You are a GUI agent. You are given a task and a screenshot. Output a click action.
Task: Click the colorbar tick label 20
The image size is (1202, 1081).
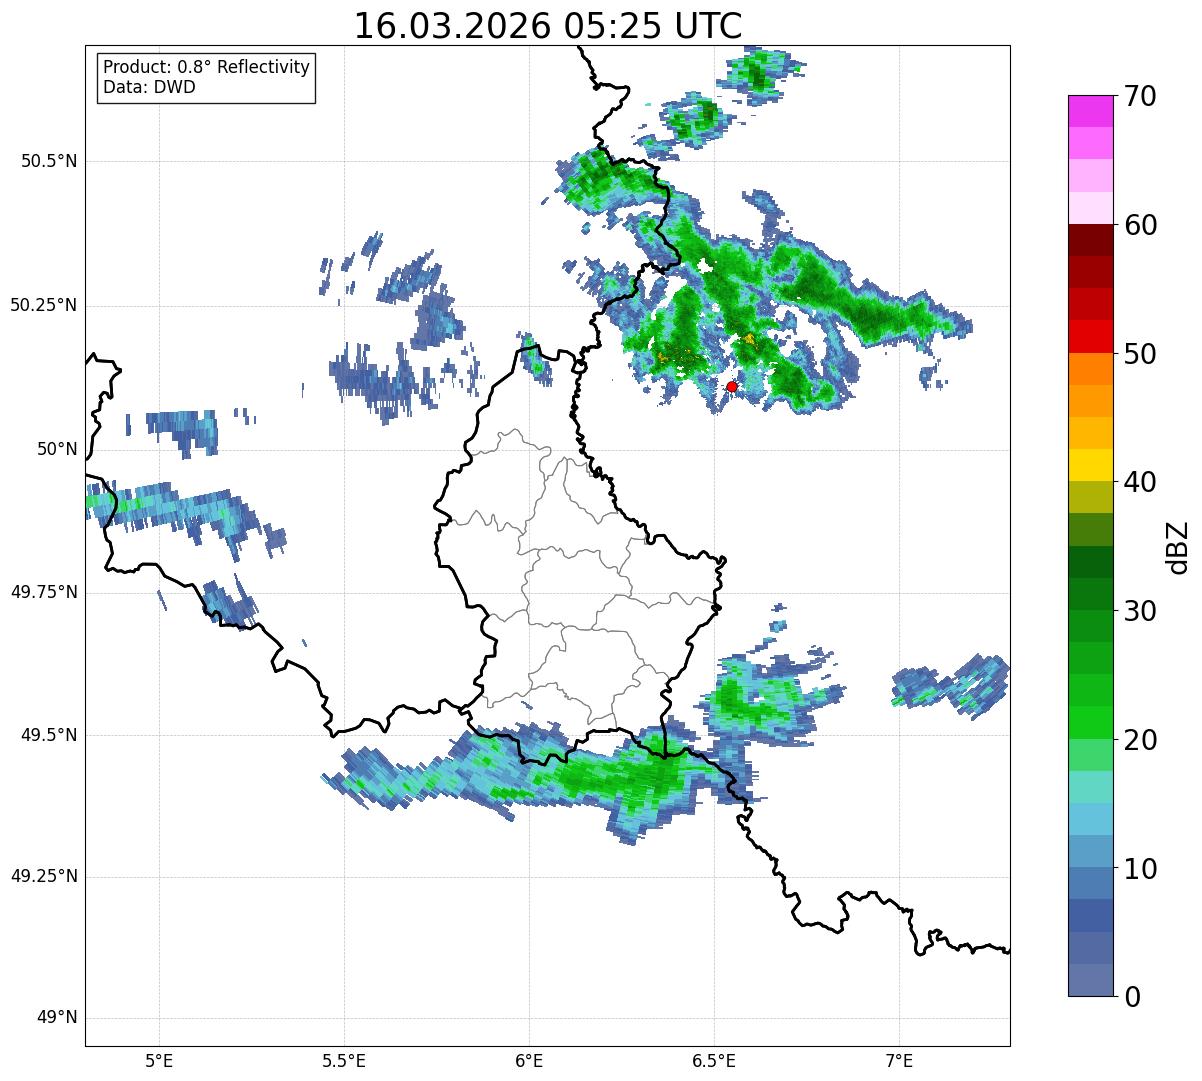[1140, 740]
